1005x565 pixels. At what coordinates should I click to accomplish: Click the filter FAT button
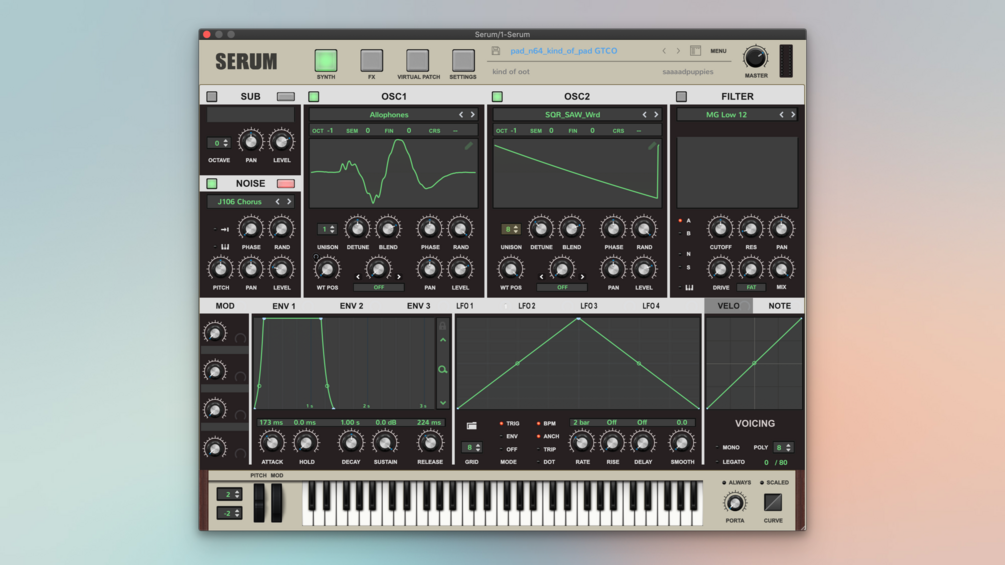[751, 288]
